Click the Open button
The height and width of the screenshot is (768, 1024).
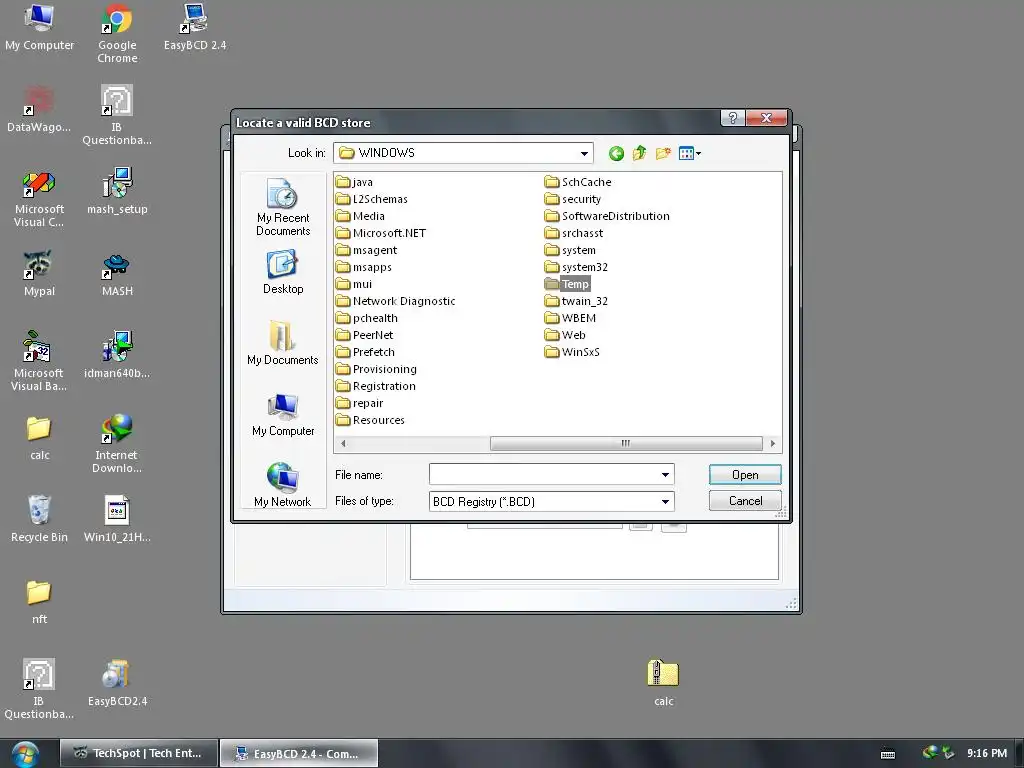[744, 475]
